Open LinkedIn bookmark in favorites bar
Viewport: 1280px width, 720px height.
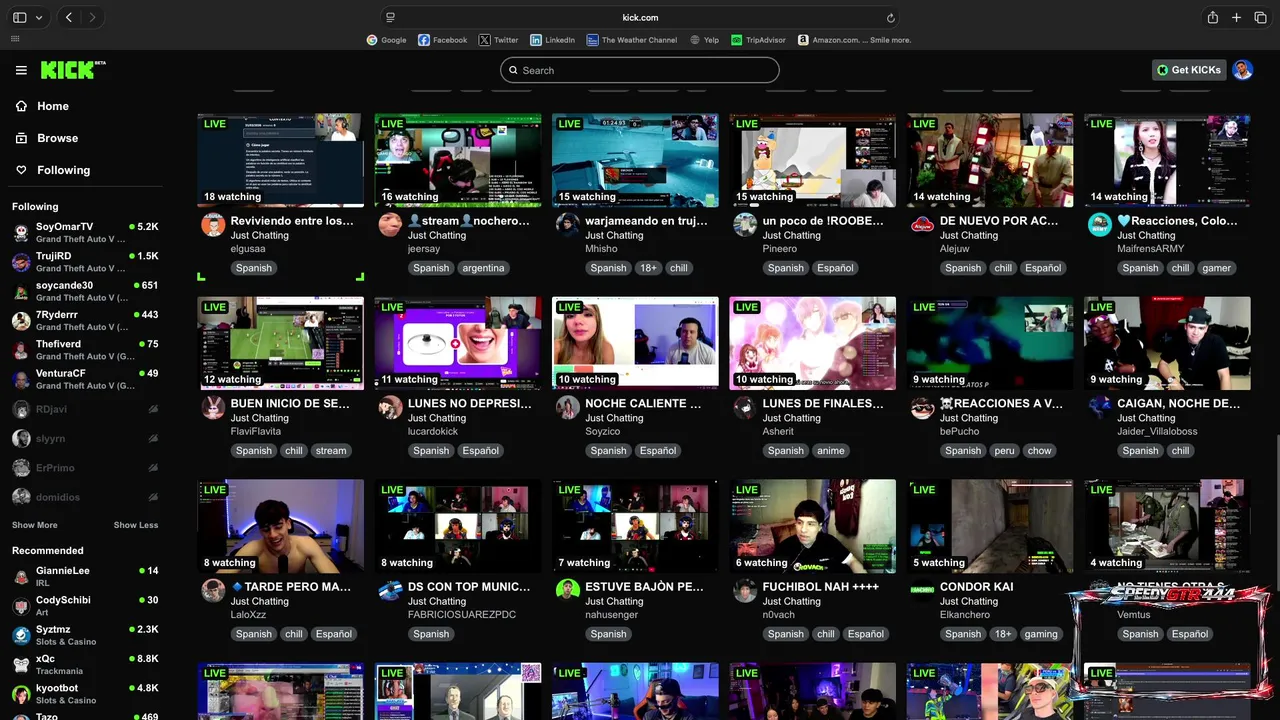(553, 40)
